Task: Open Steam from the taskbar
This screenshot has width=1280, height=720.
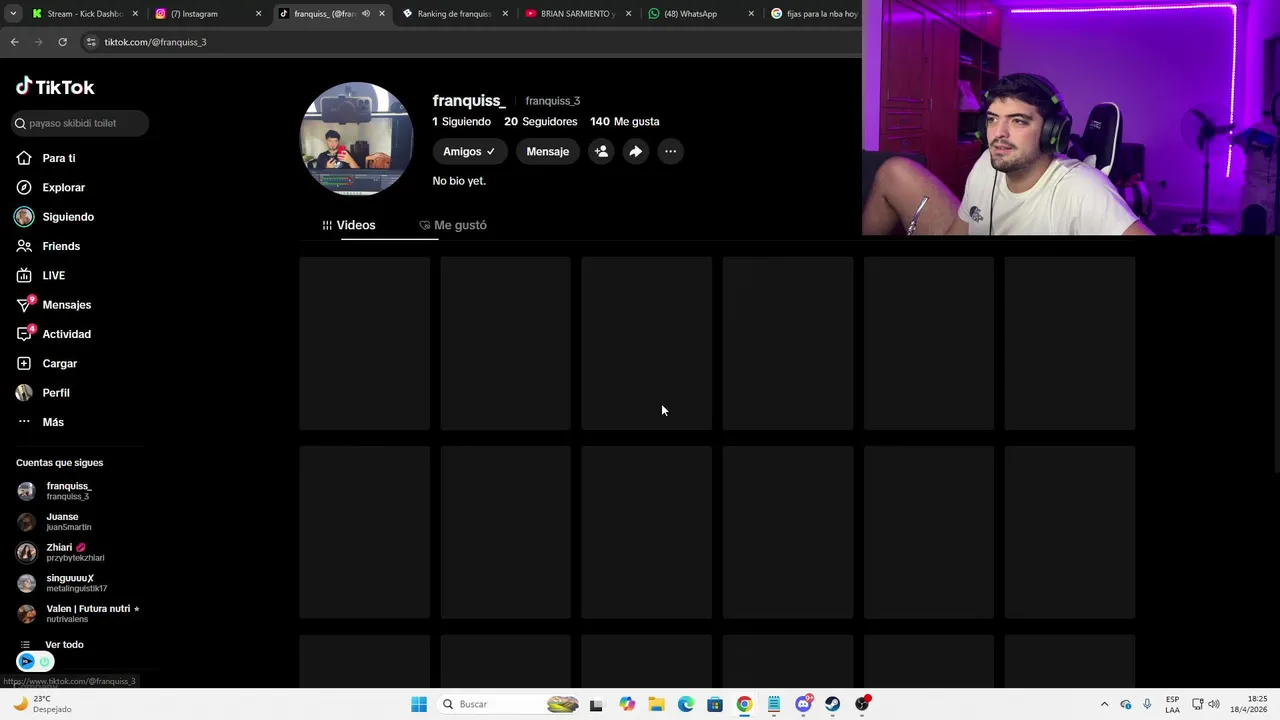Action: pos(832,704)
